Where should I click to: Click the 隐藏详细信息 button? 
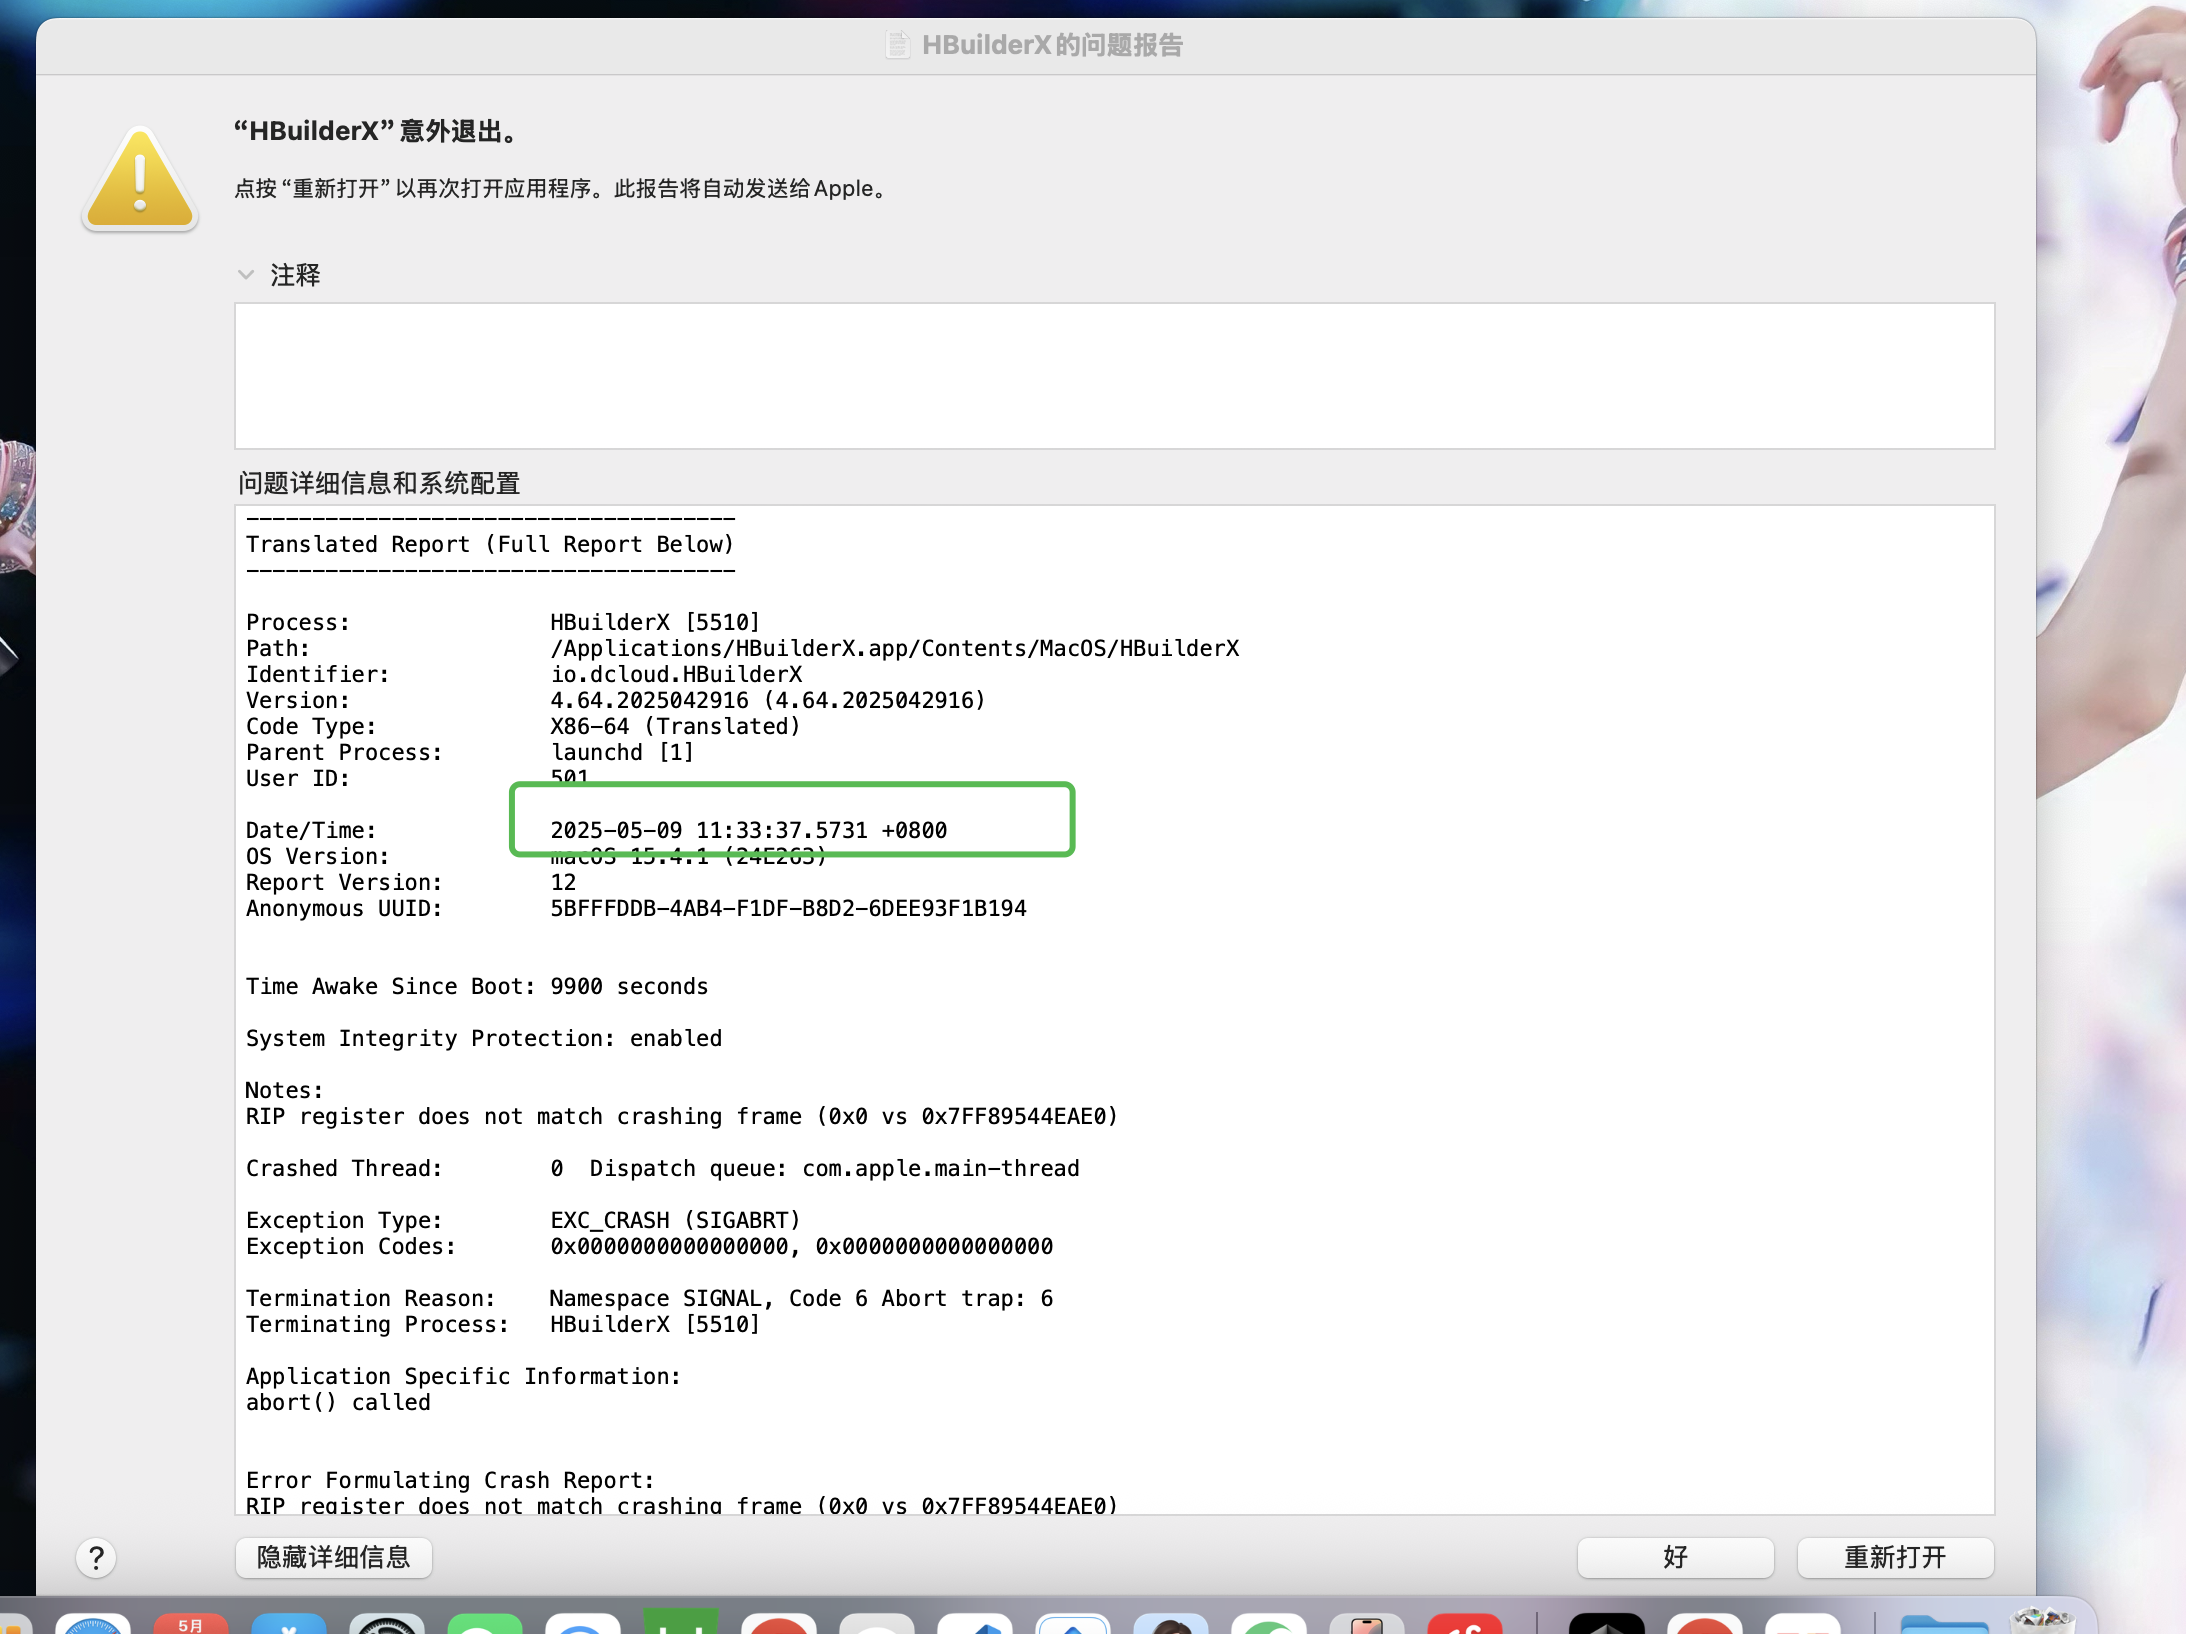(333, 1557)
